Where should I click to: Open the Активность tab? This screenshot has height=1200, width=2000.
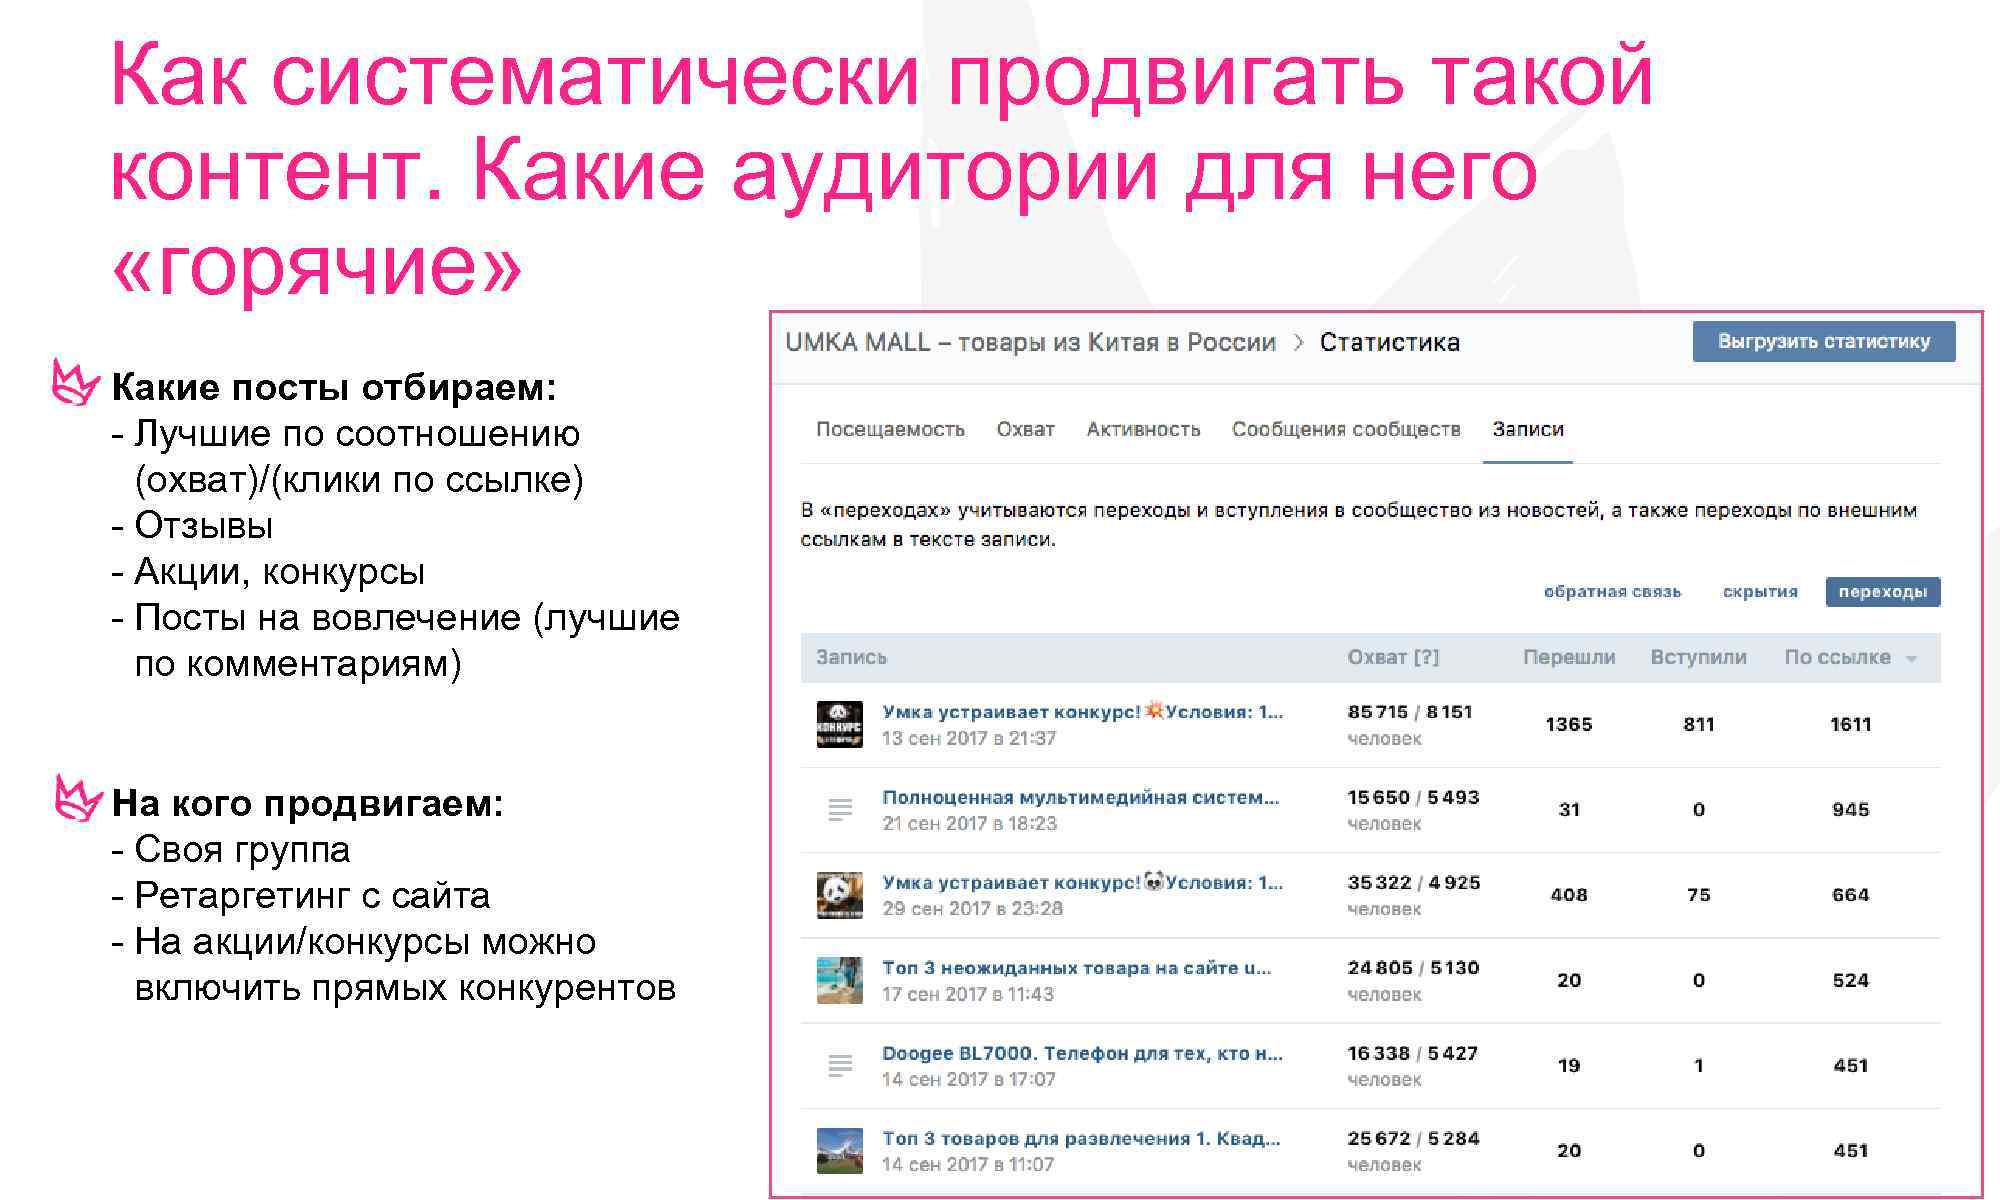point(1143,430)
